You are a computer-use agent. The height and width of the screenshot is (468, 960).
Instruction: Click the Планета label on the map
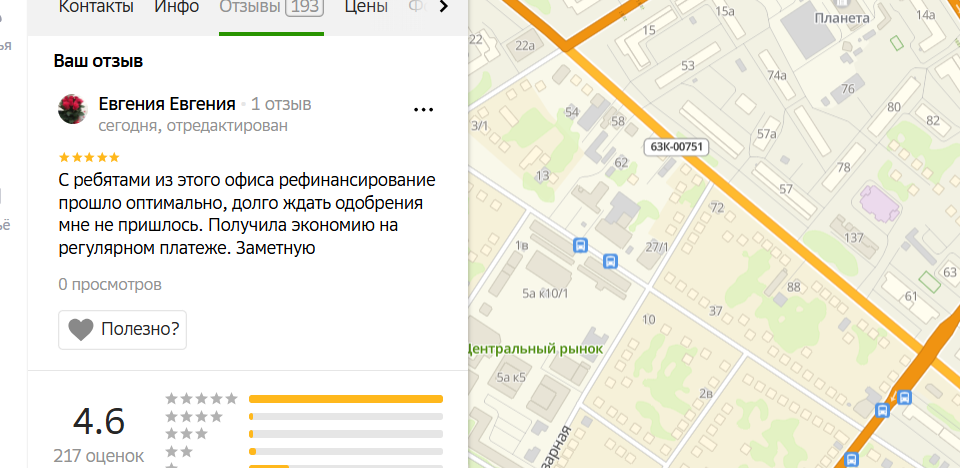(x=842, y=18)
